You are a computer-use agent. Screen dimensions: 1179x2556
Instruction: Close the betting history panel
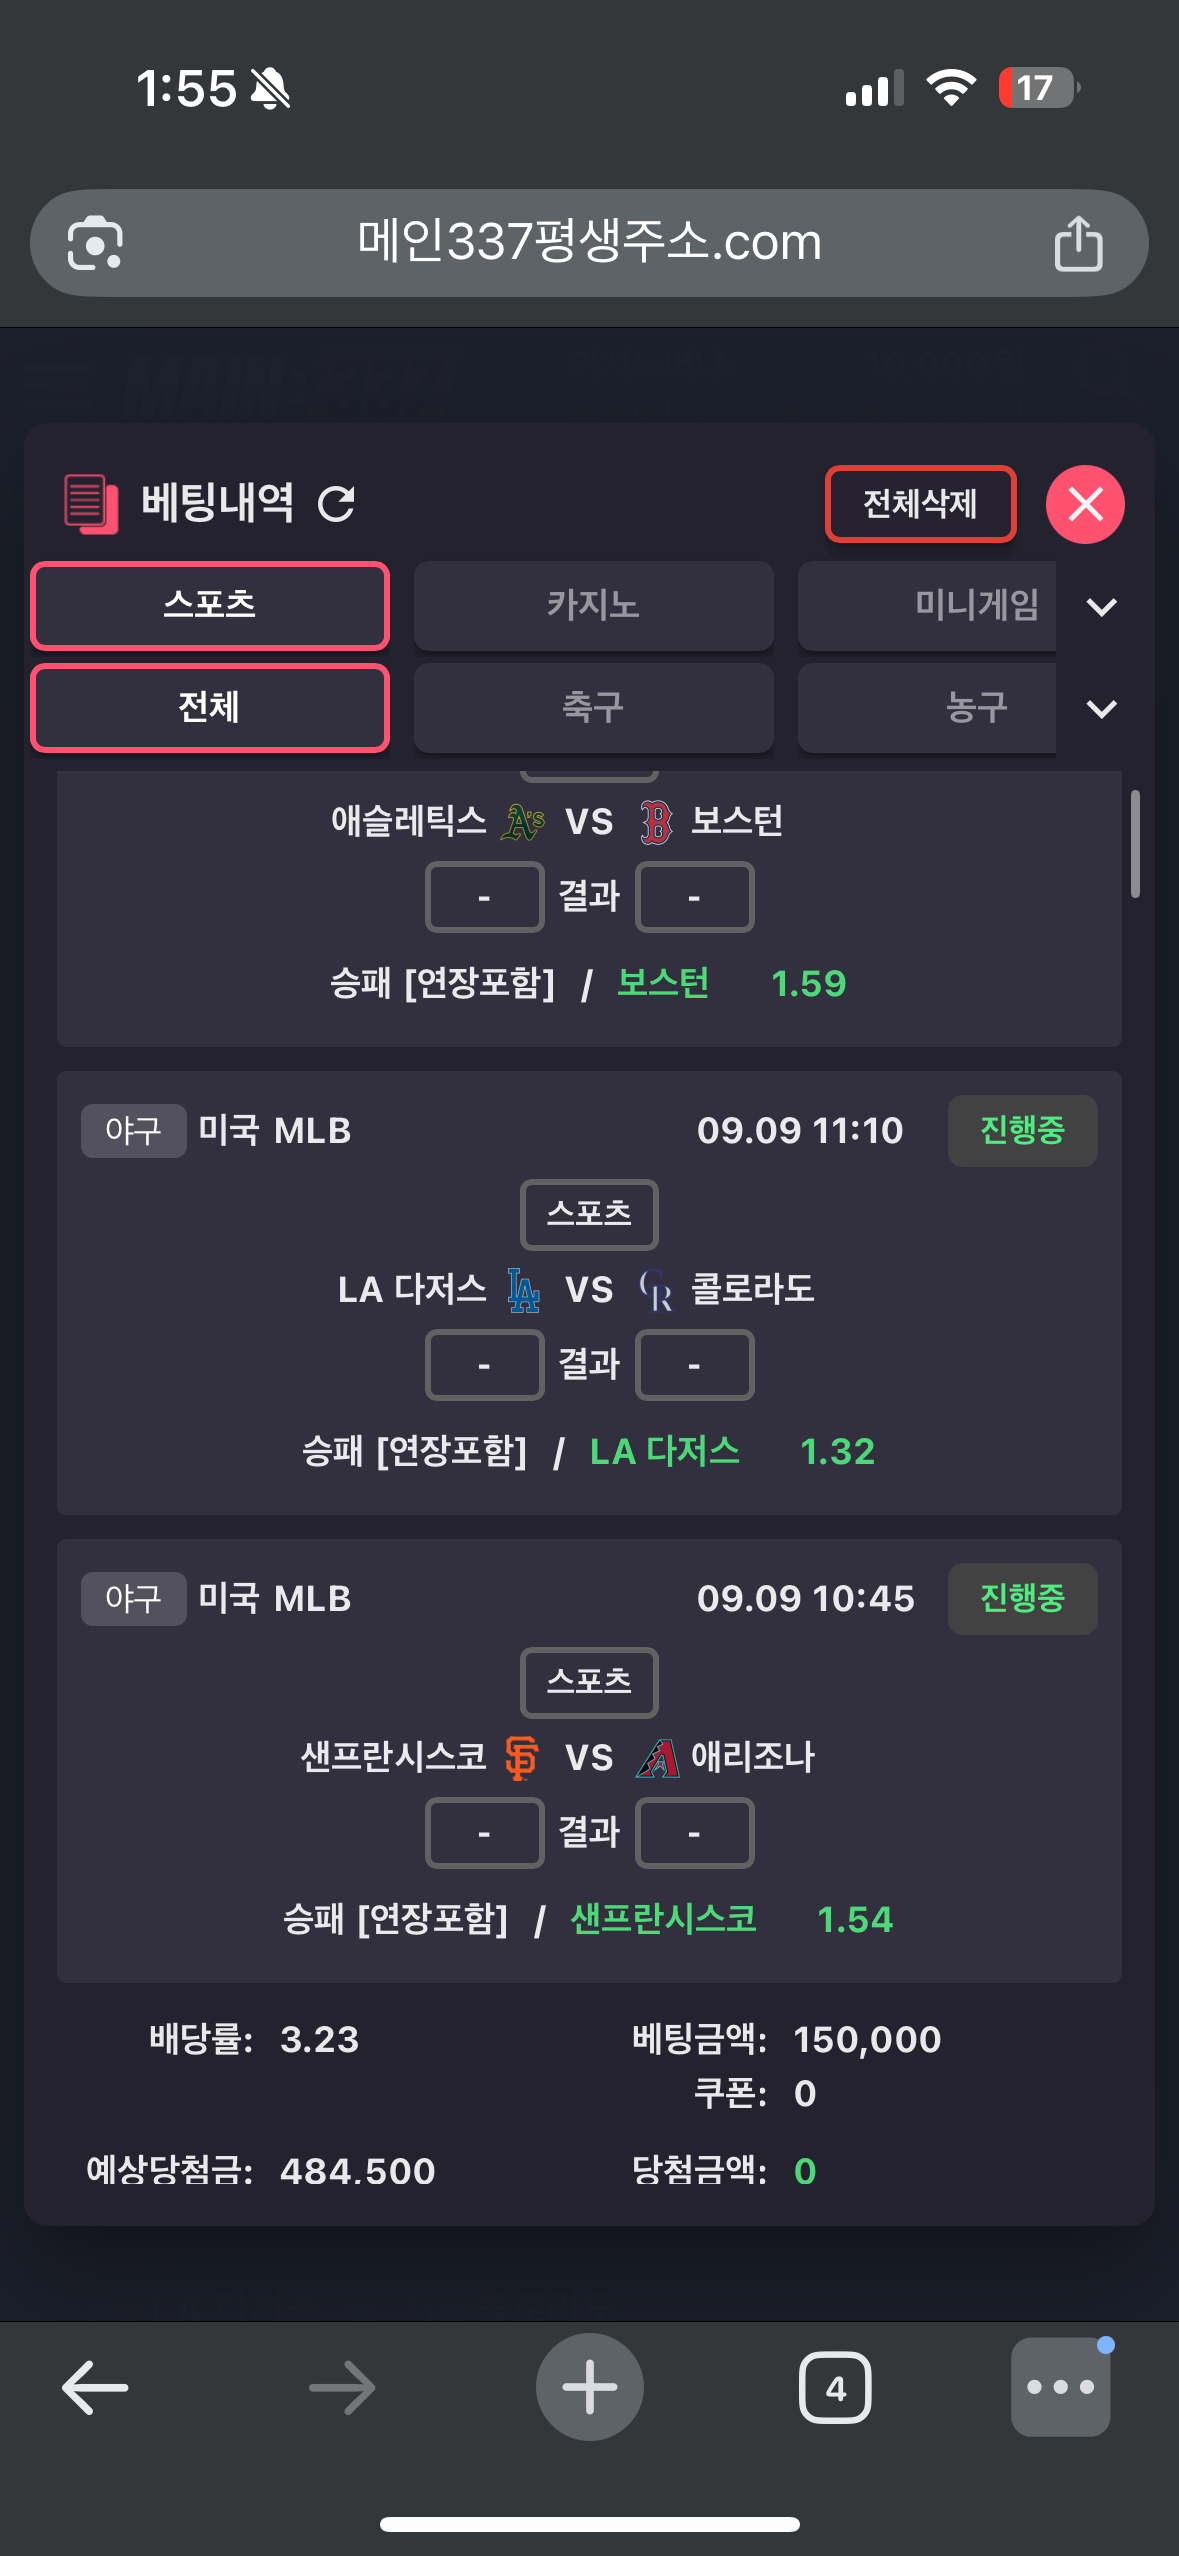coord(1085,504)
